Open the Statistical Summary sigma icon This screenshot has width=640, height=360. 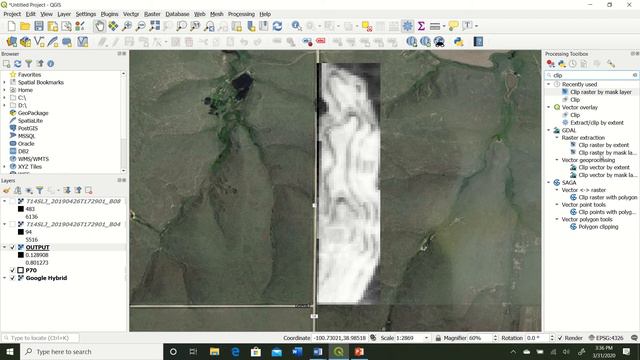click(x=421, y=26)
